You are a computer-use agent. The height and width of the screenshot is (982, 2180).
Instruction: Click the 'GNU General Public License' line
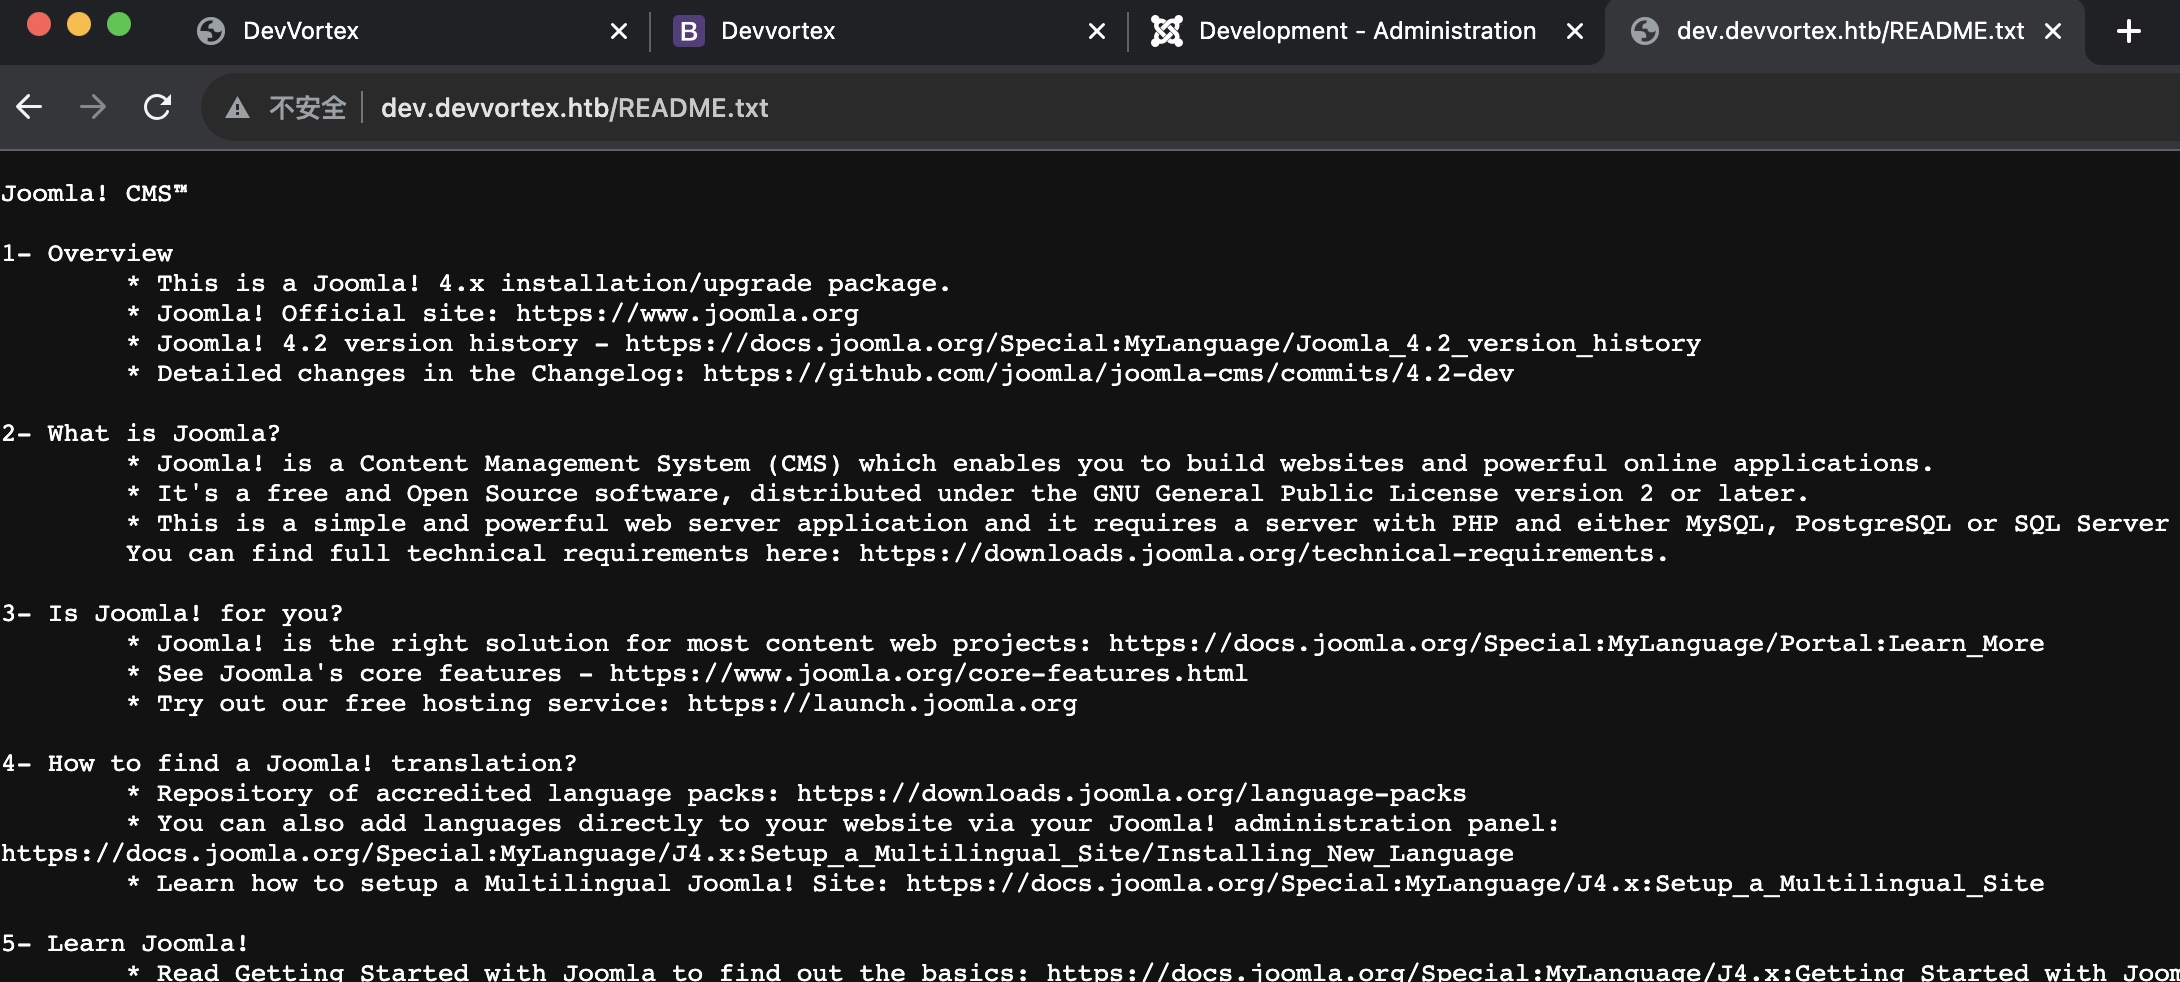968,493
